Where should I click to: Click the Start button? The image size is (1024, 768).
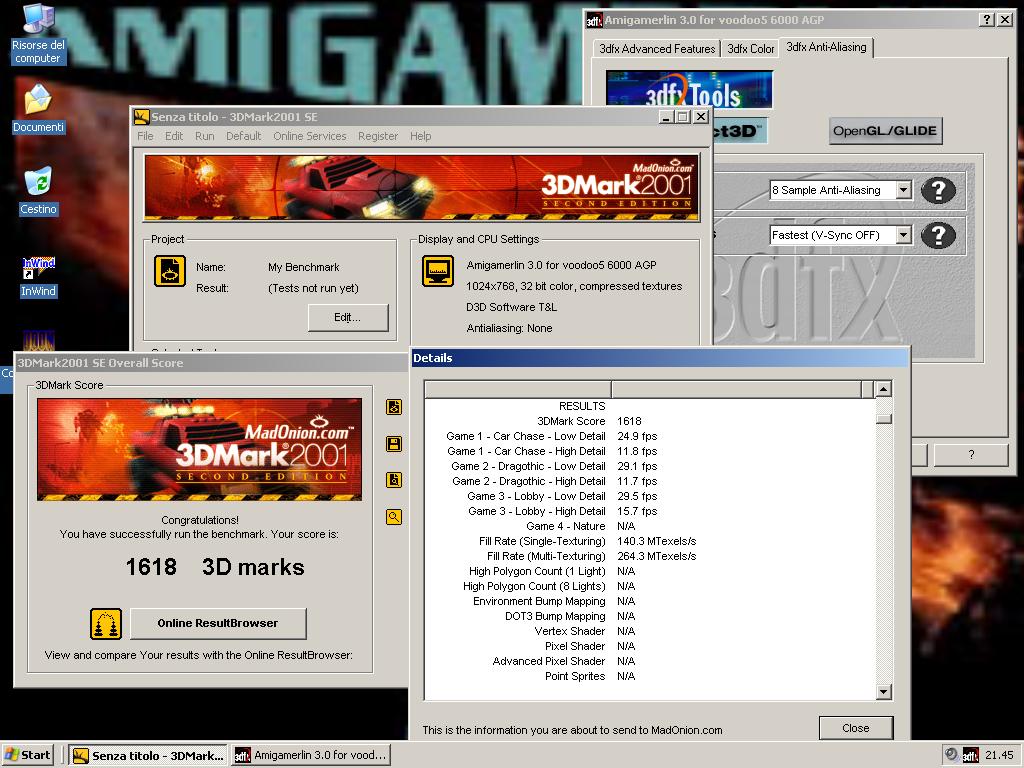27,755
